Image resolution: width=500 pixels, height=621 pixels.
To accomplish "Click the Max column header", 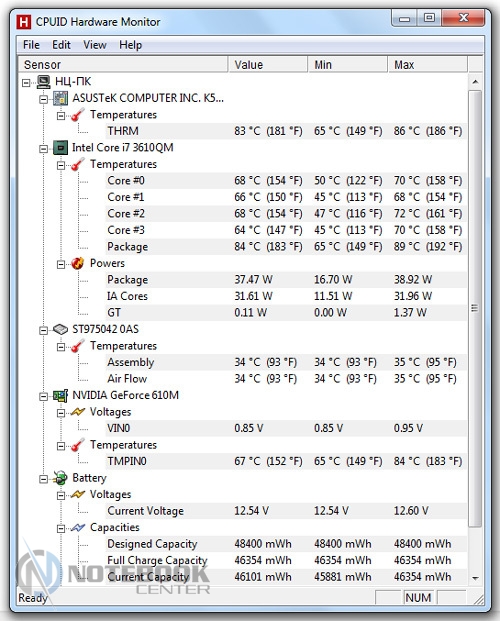I will pyautogui.click(x=427, y=65).
